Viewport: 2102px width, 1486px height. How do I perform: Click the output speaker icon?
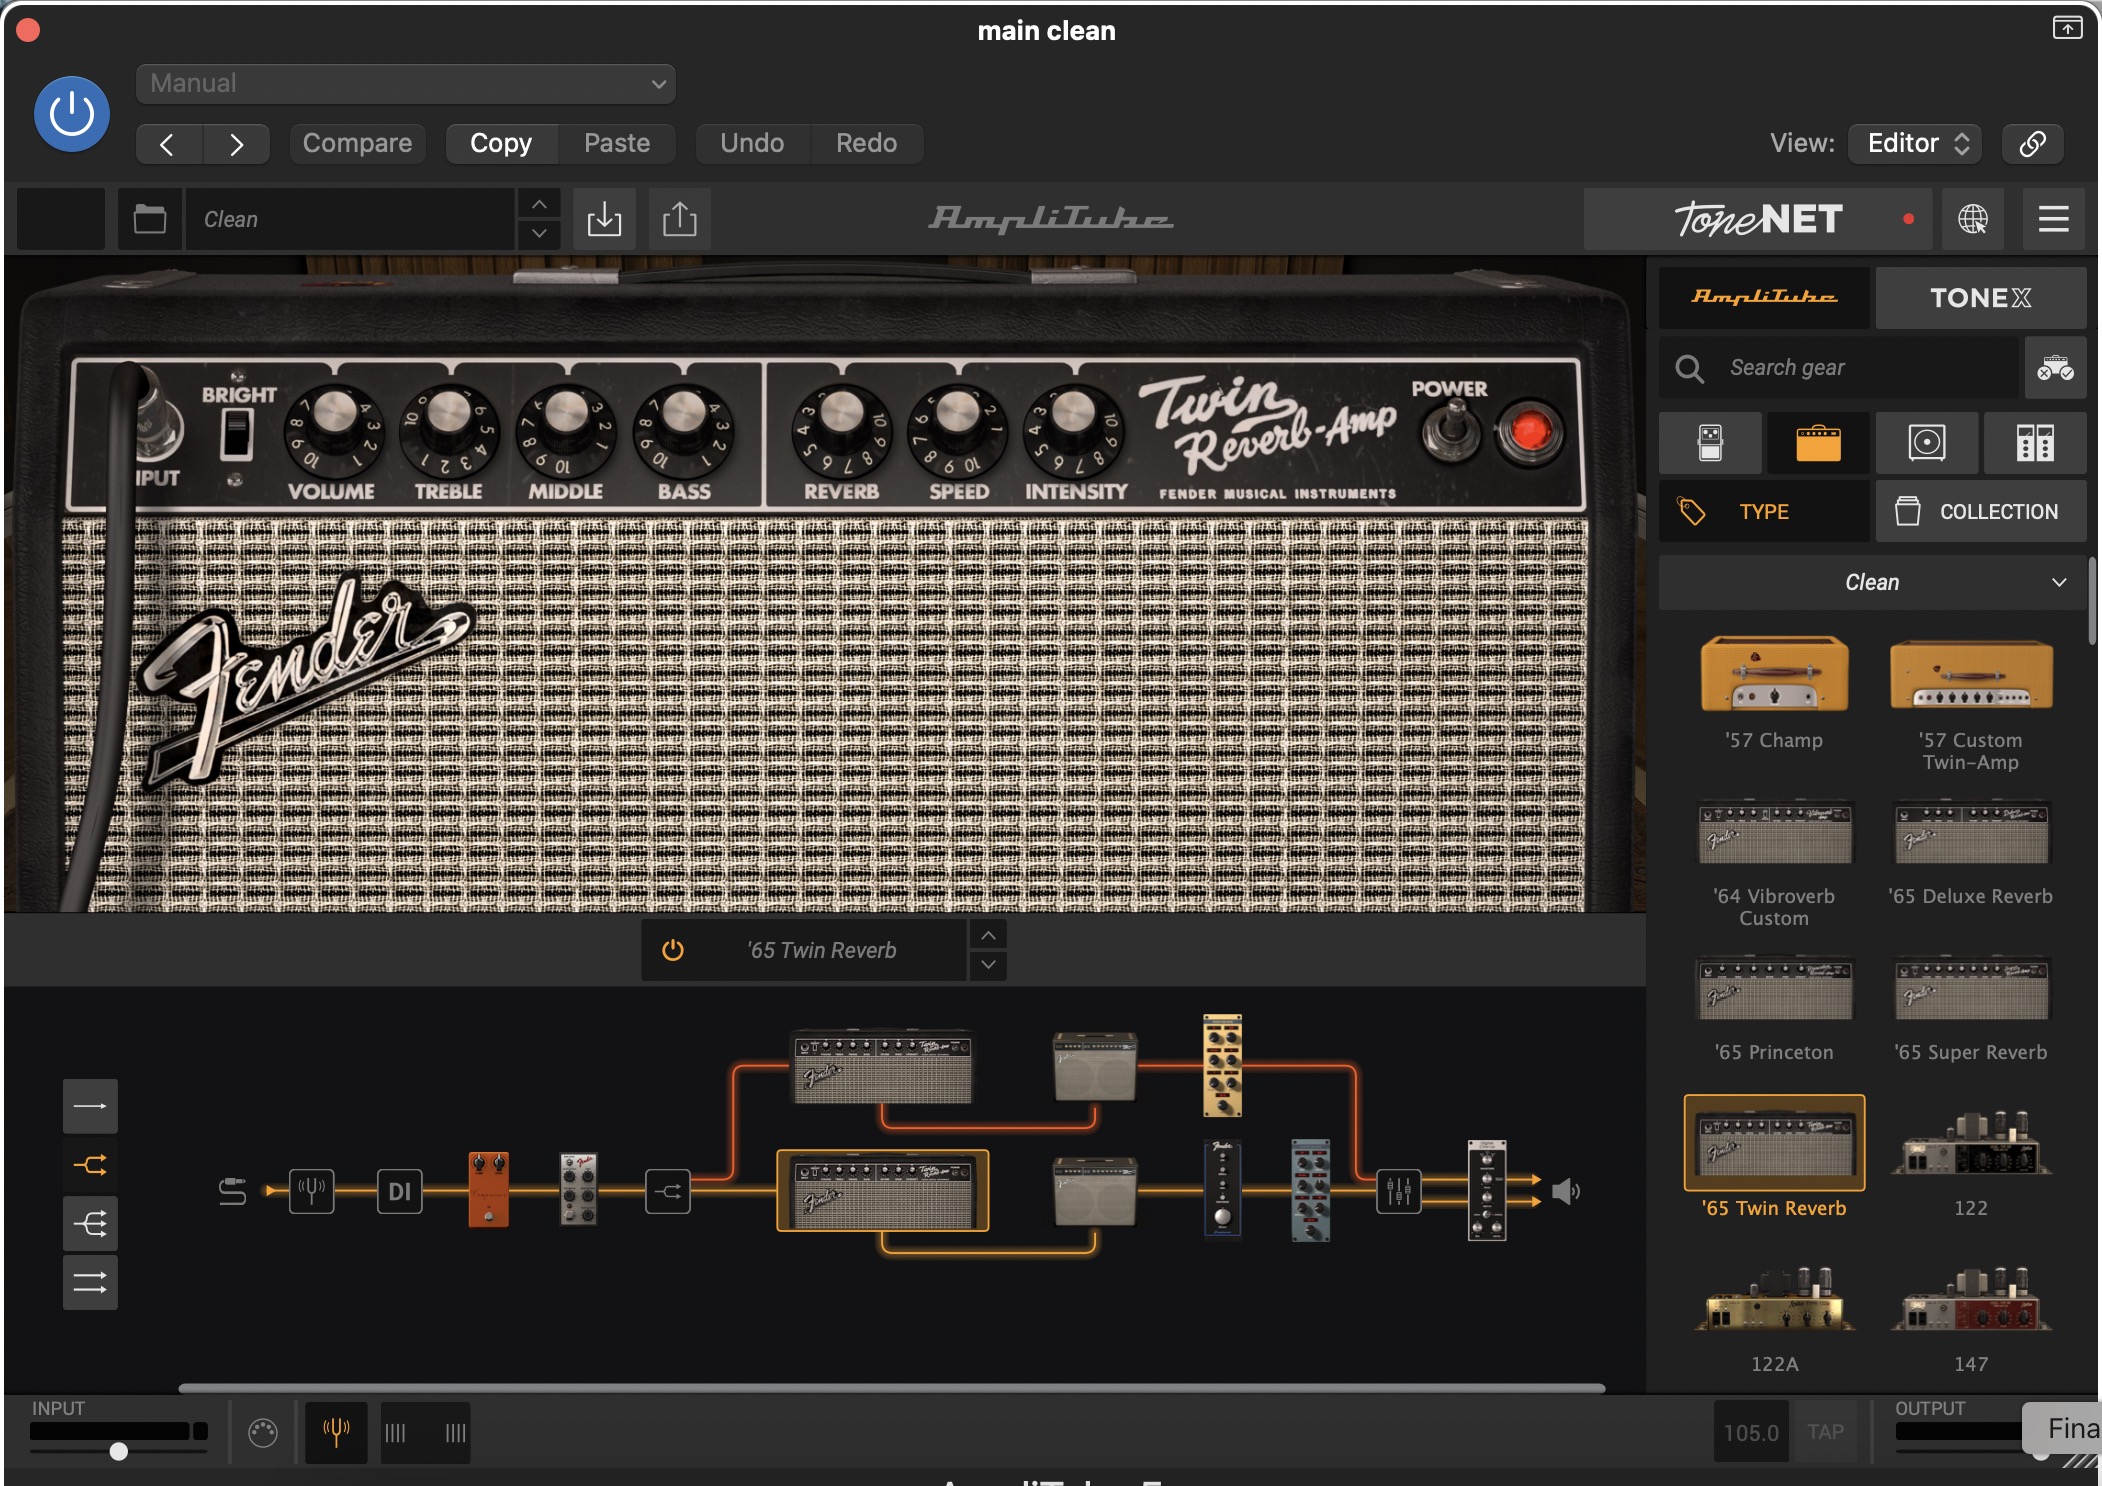pos(1566,1191)
